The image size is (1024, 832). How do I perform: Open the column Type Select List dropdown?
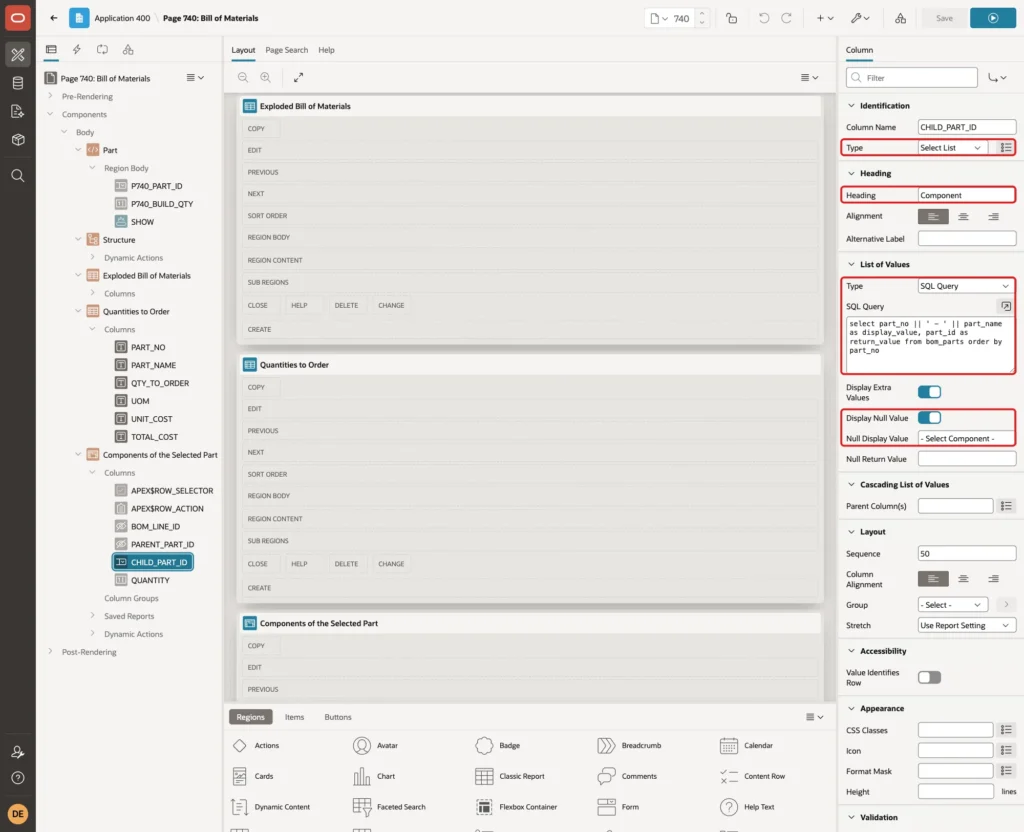pos(952,148)
